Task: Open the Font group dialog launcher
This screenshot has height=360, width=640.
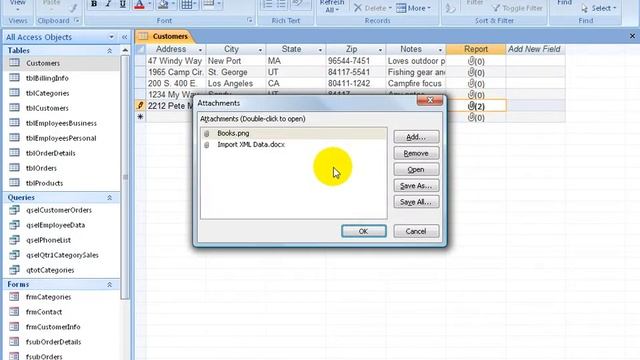Action: (x=250, y=20)
